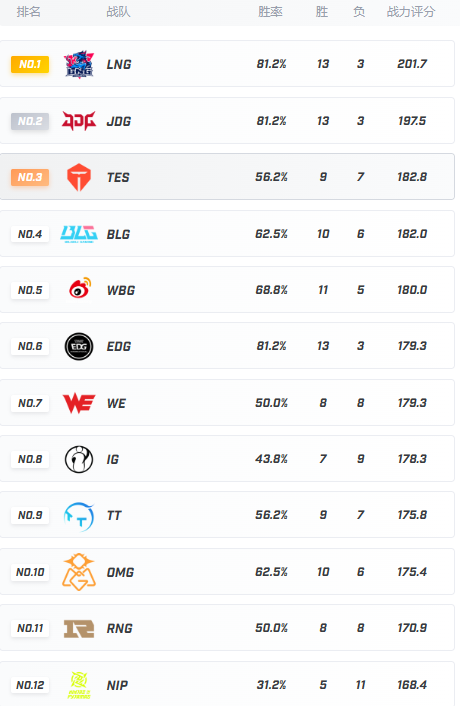The image size is (460, 712).
Task: Open the OMG team logo
Action: (x=79, y=572)
